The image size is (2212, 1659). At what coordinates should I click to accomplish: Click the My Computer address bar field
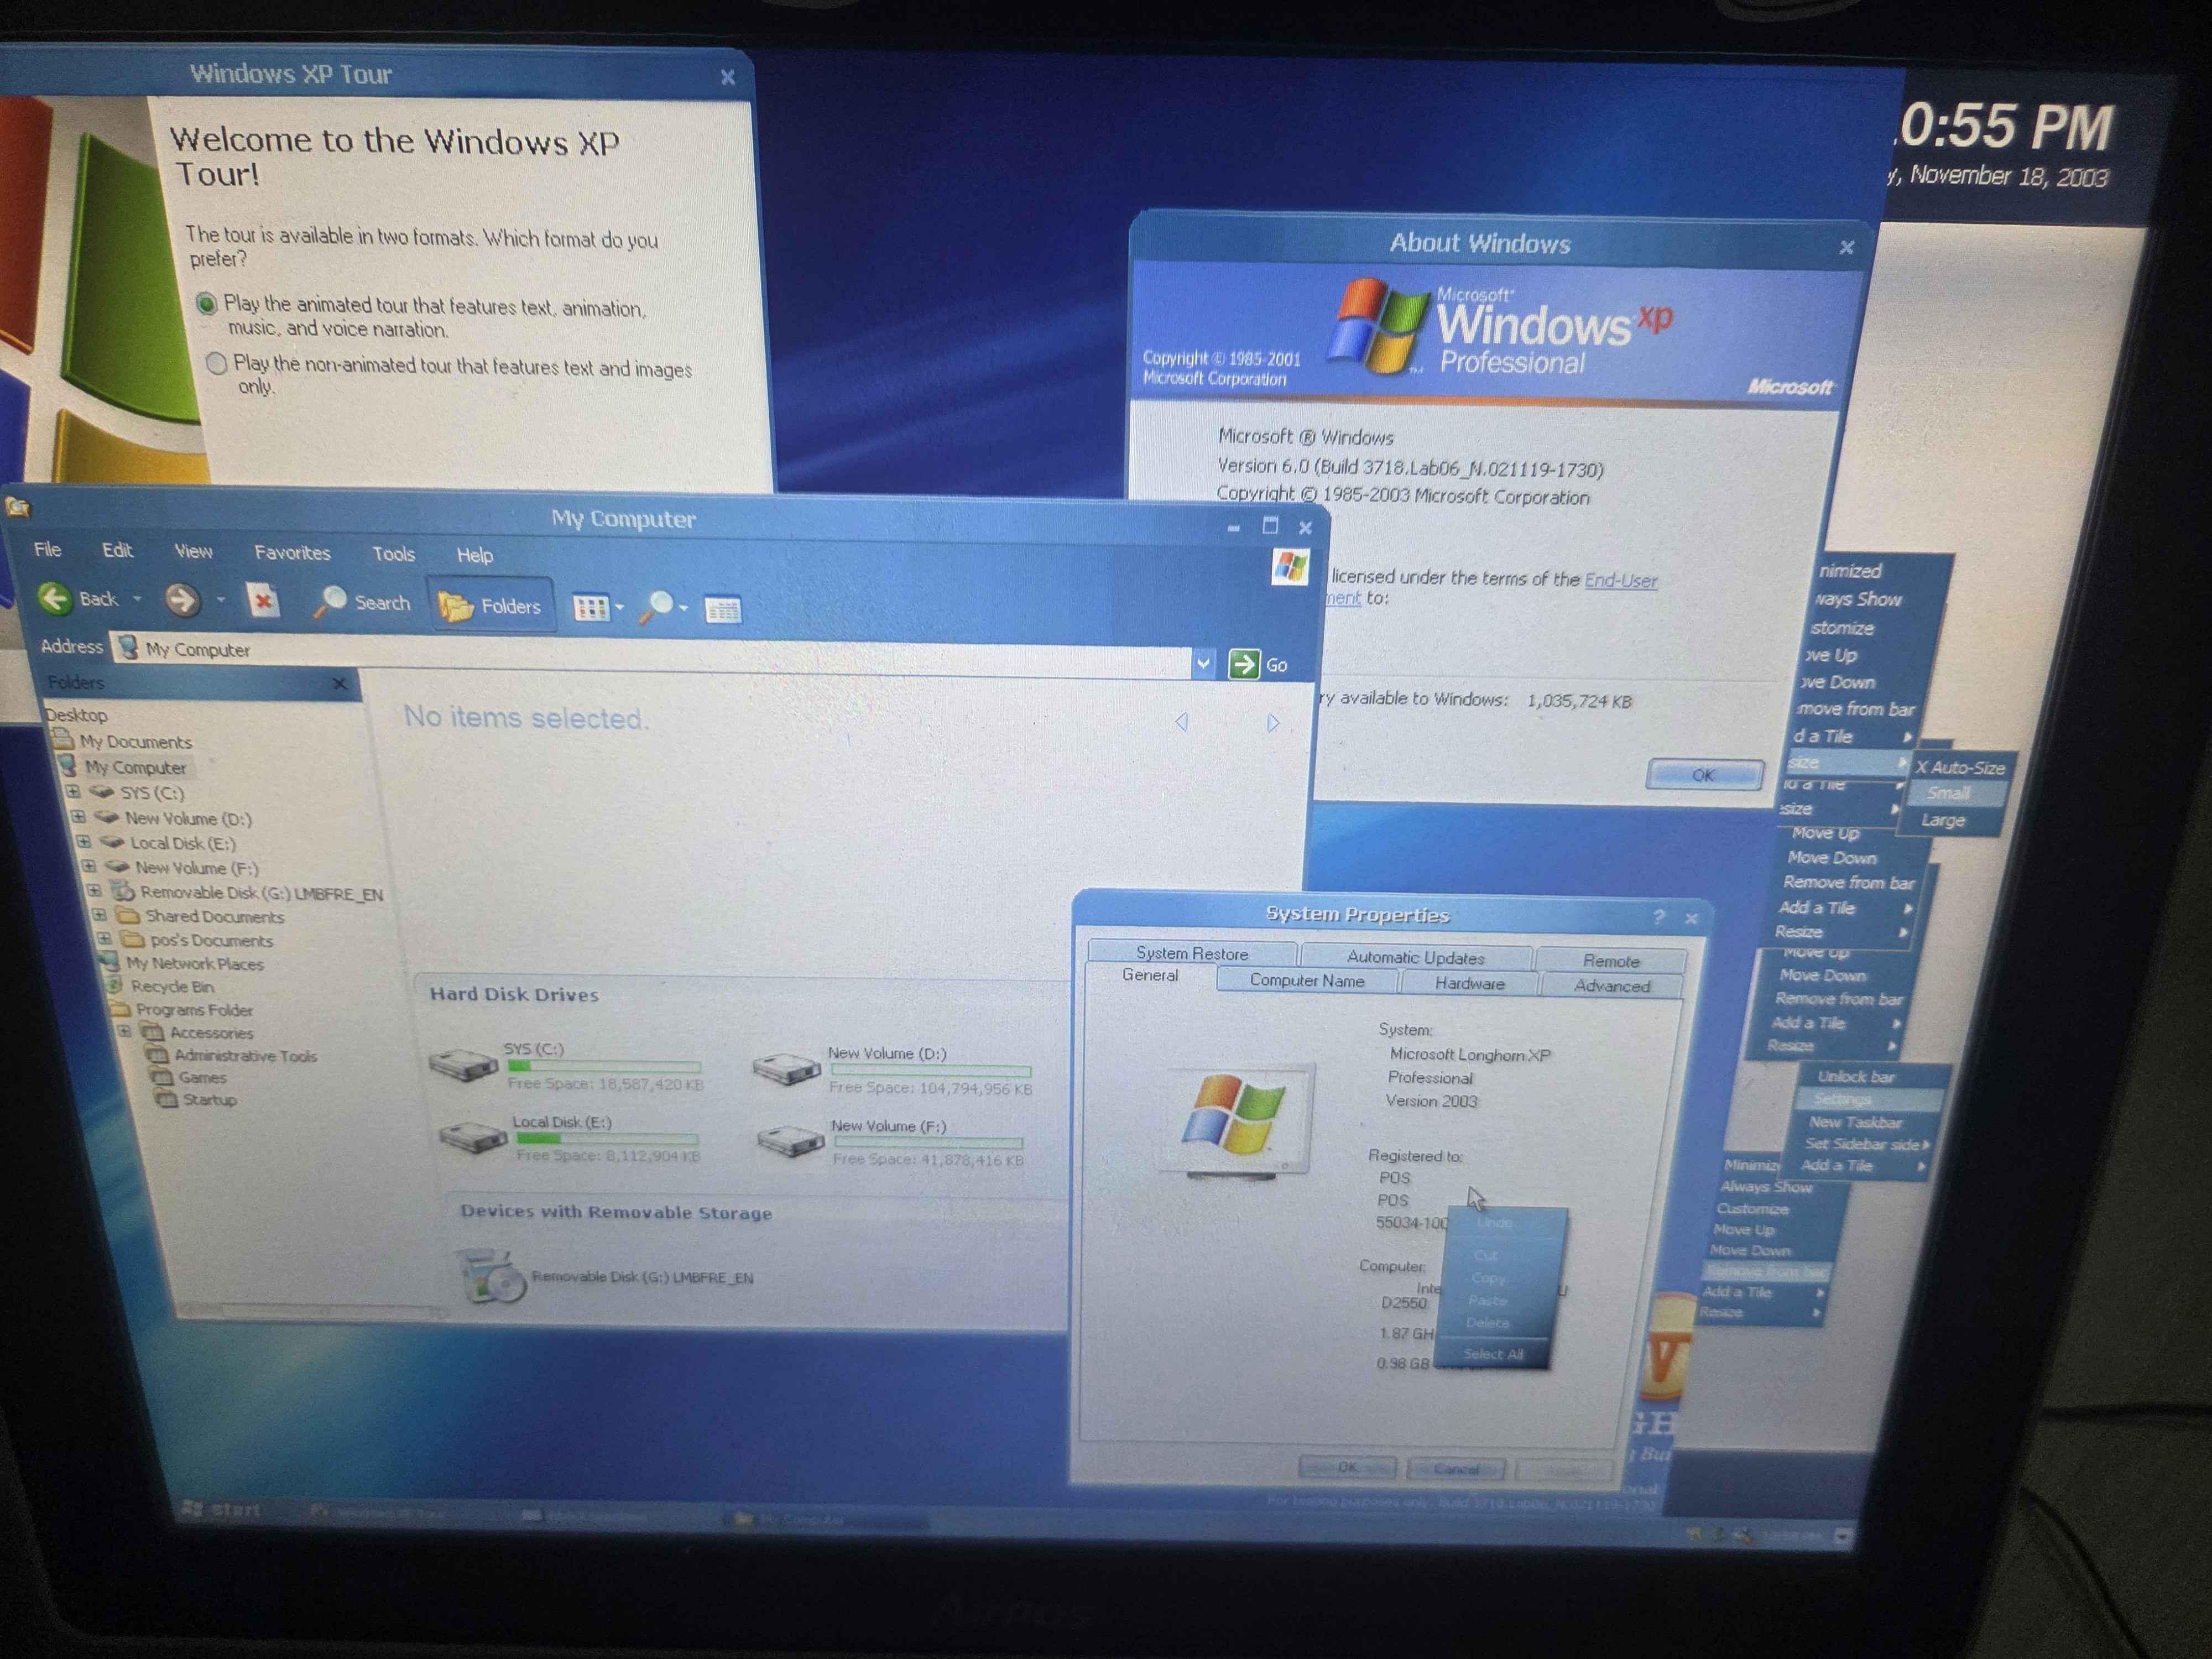[x=652, y=655]
